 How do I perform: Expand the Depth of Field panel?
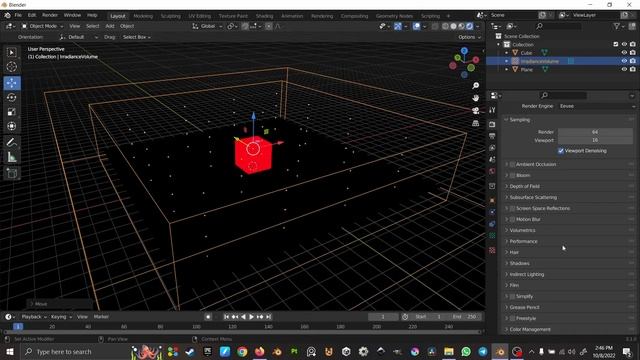[x=524, y=186]
